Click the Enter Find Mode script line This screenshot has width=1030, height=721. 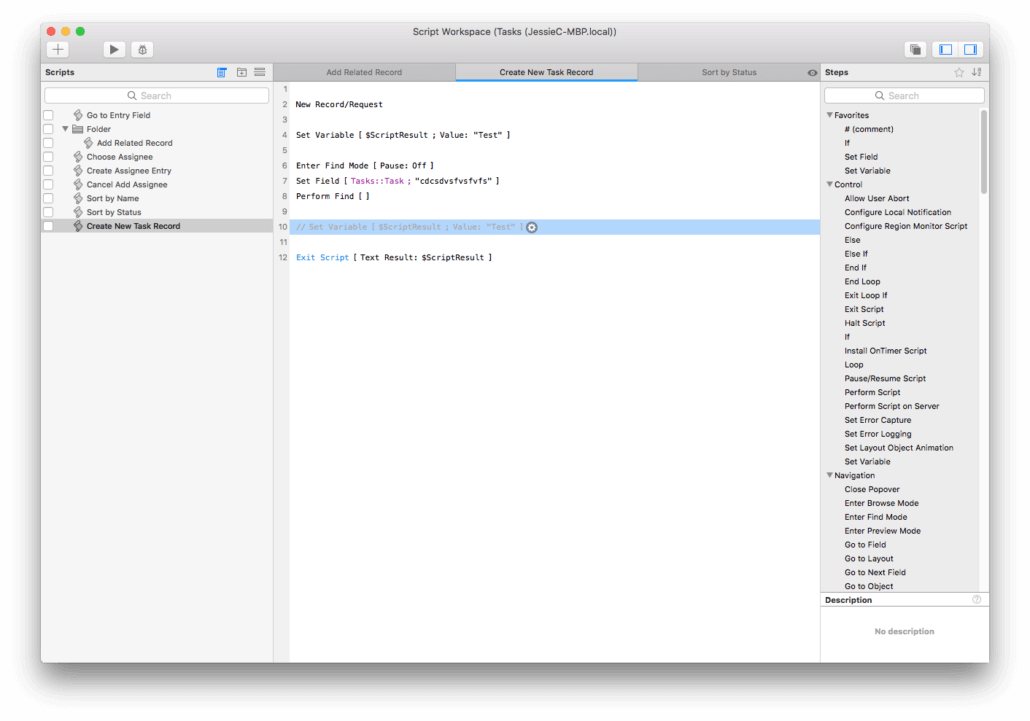[x=554, y=165]
